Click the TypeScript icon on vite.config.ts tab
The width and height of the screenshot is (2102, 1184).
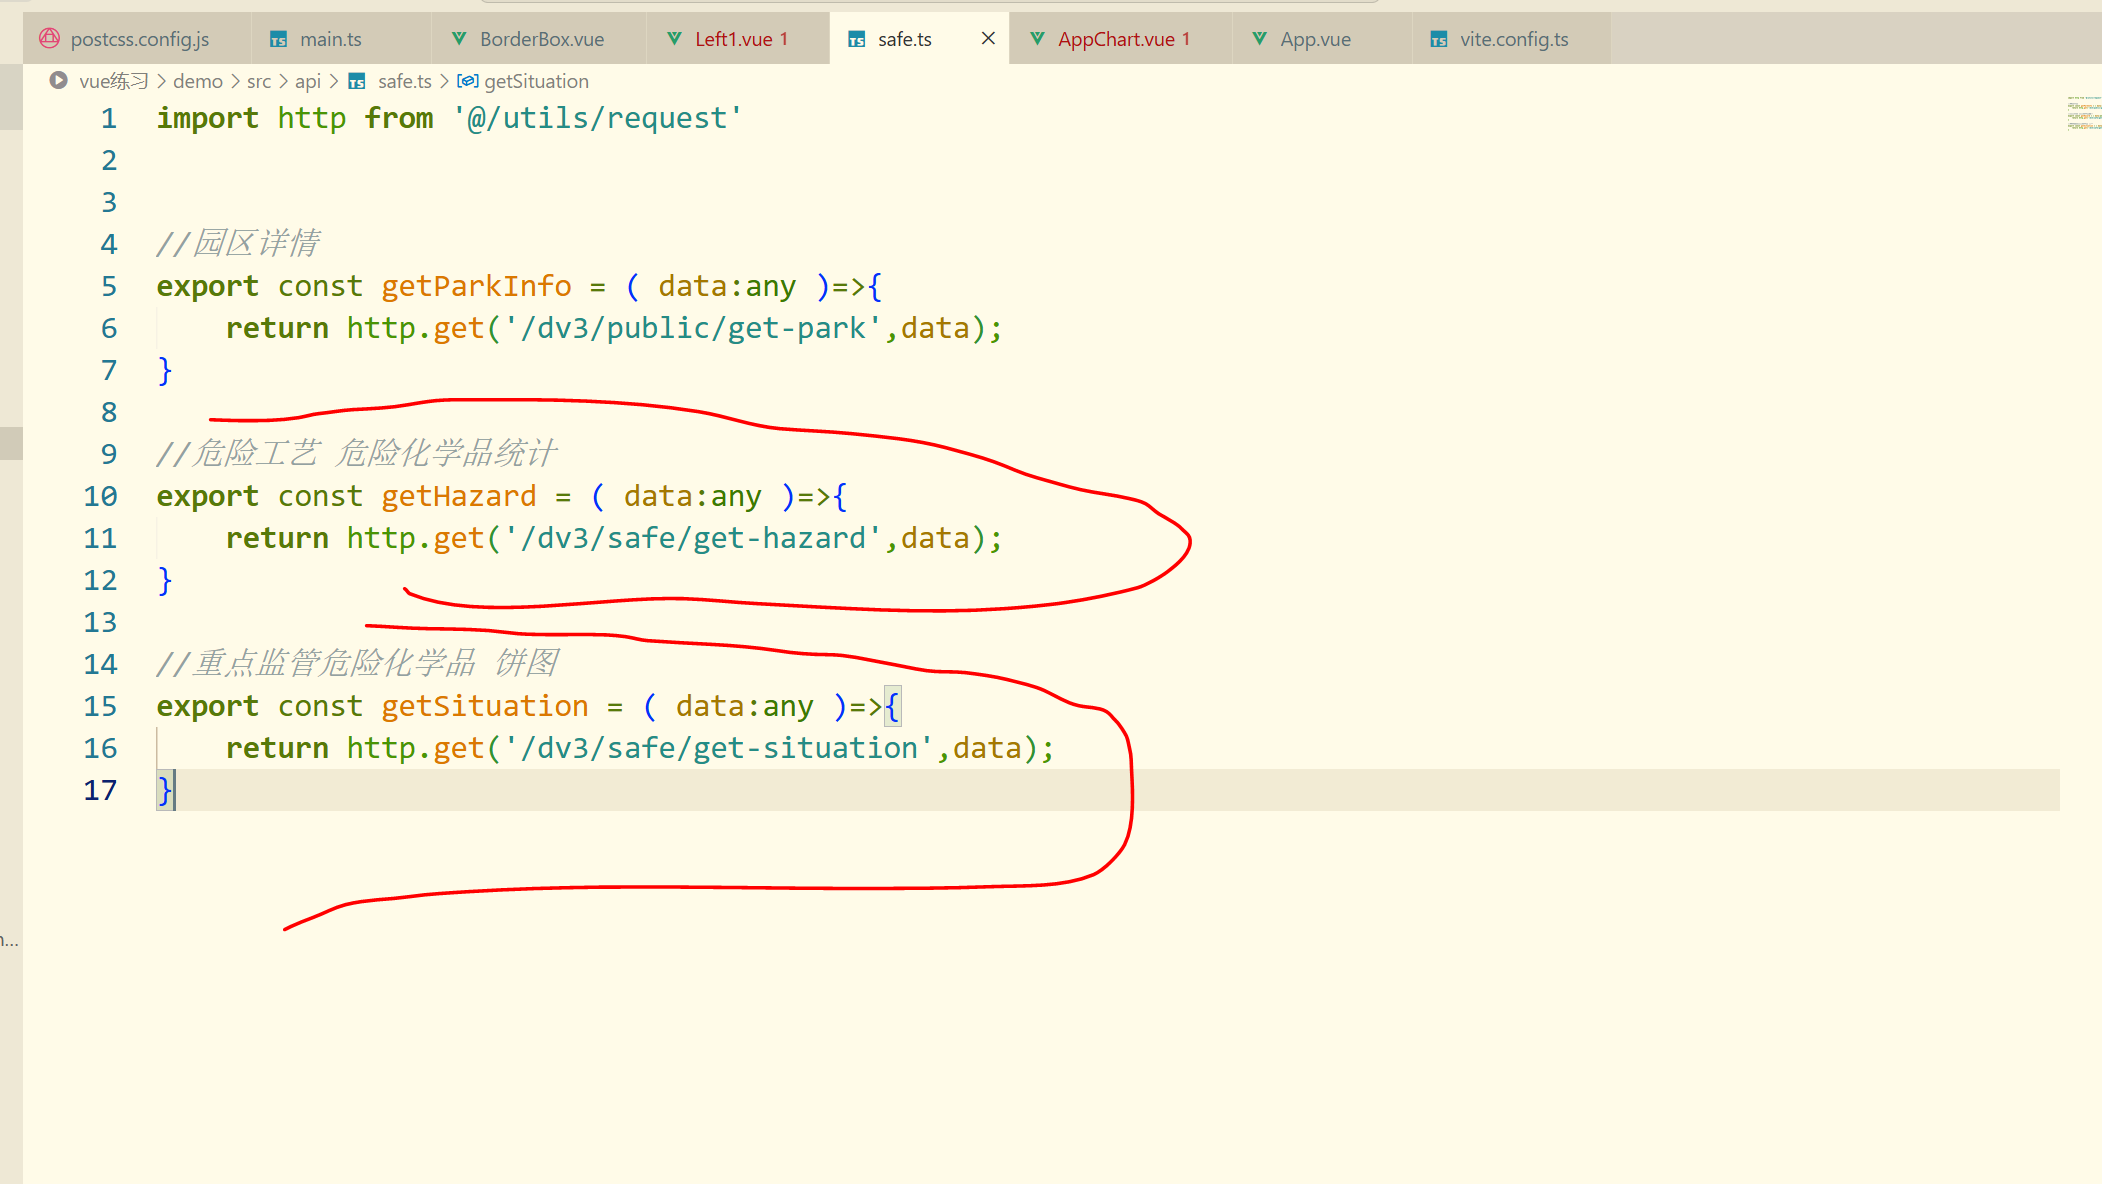(1439, 39)
